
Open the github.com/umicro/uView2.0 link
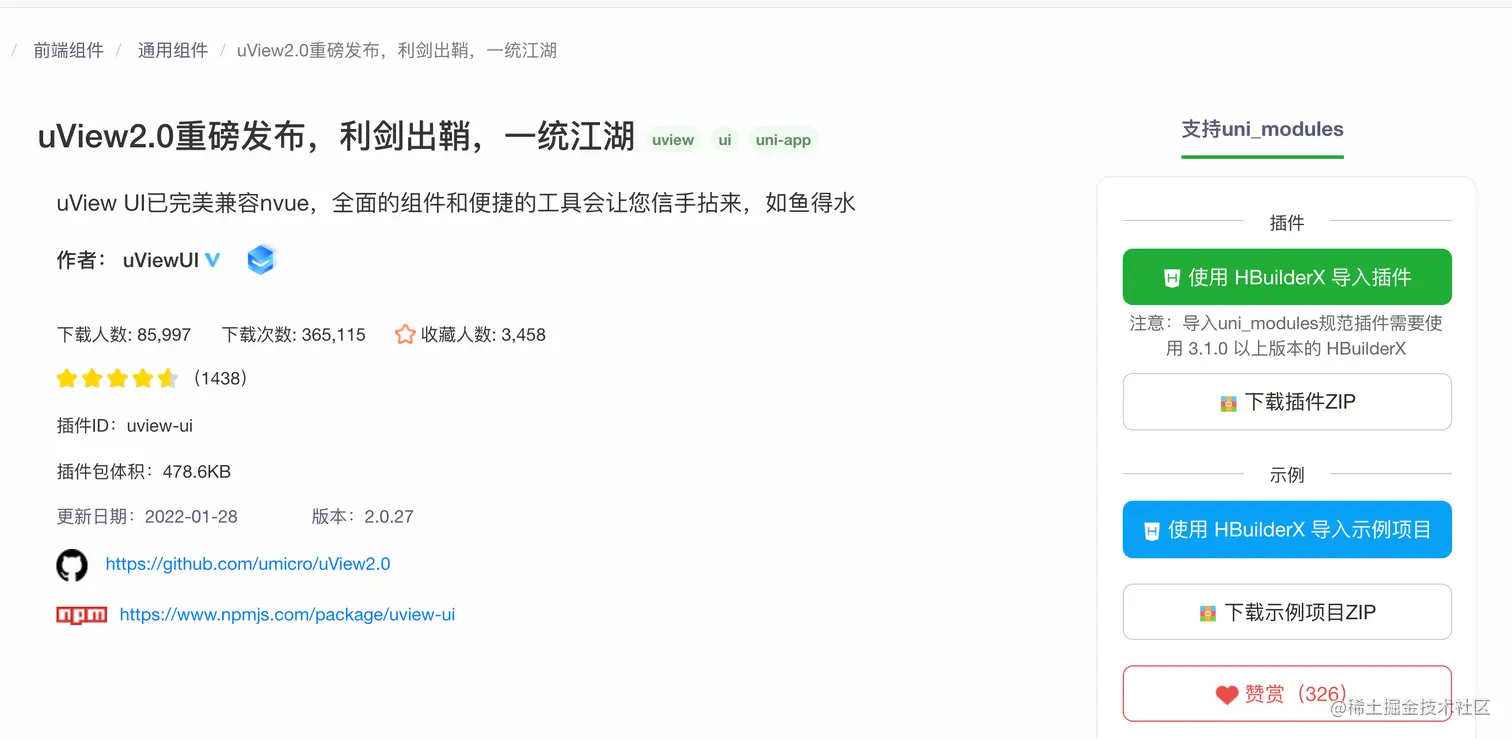pyautogui.click(x=248, y=564)
